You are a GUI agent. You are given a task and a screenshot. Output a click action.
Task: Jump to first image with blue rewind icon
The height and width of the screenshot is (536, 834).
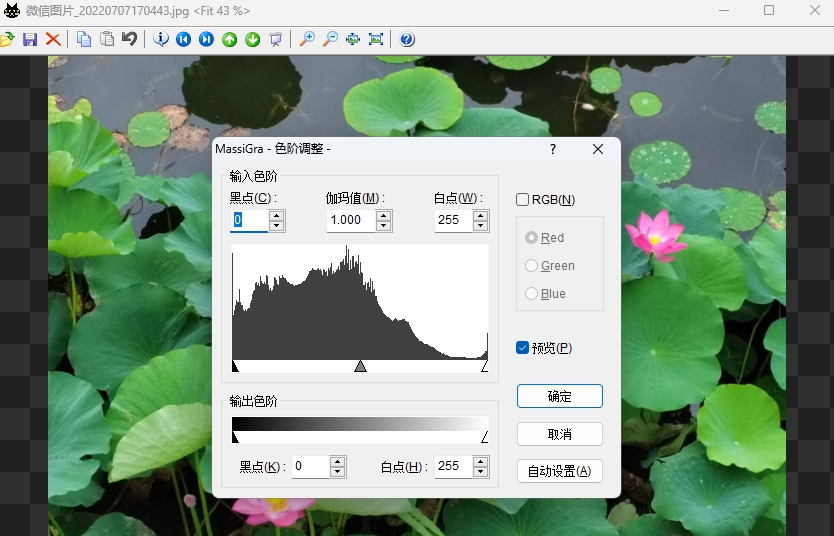[183, 39]
